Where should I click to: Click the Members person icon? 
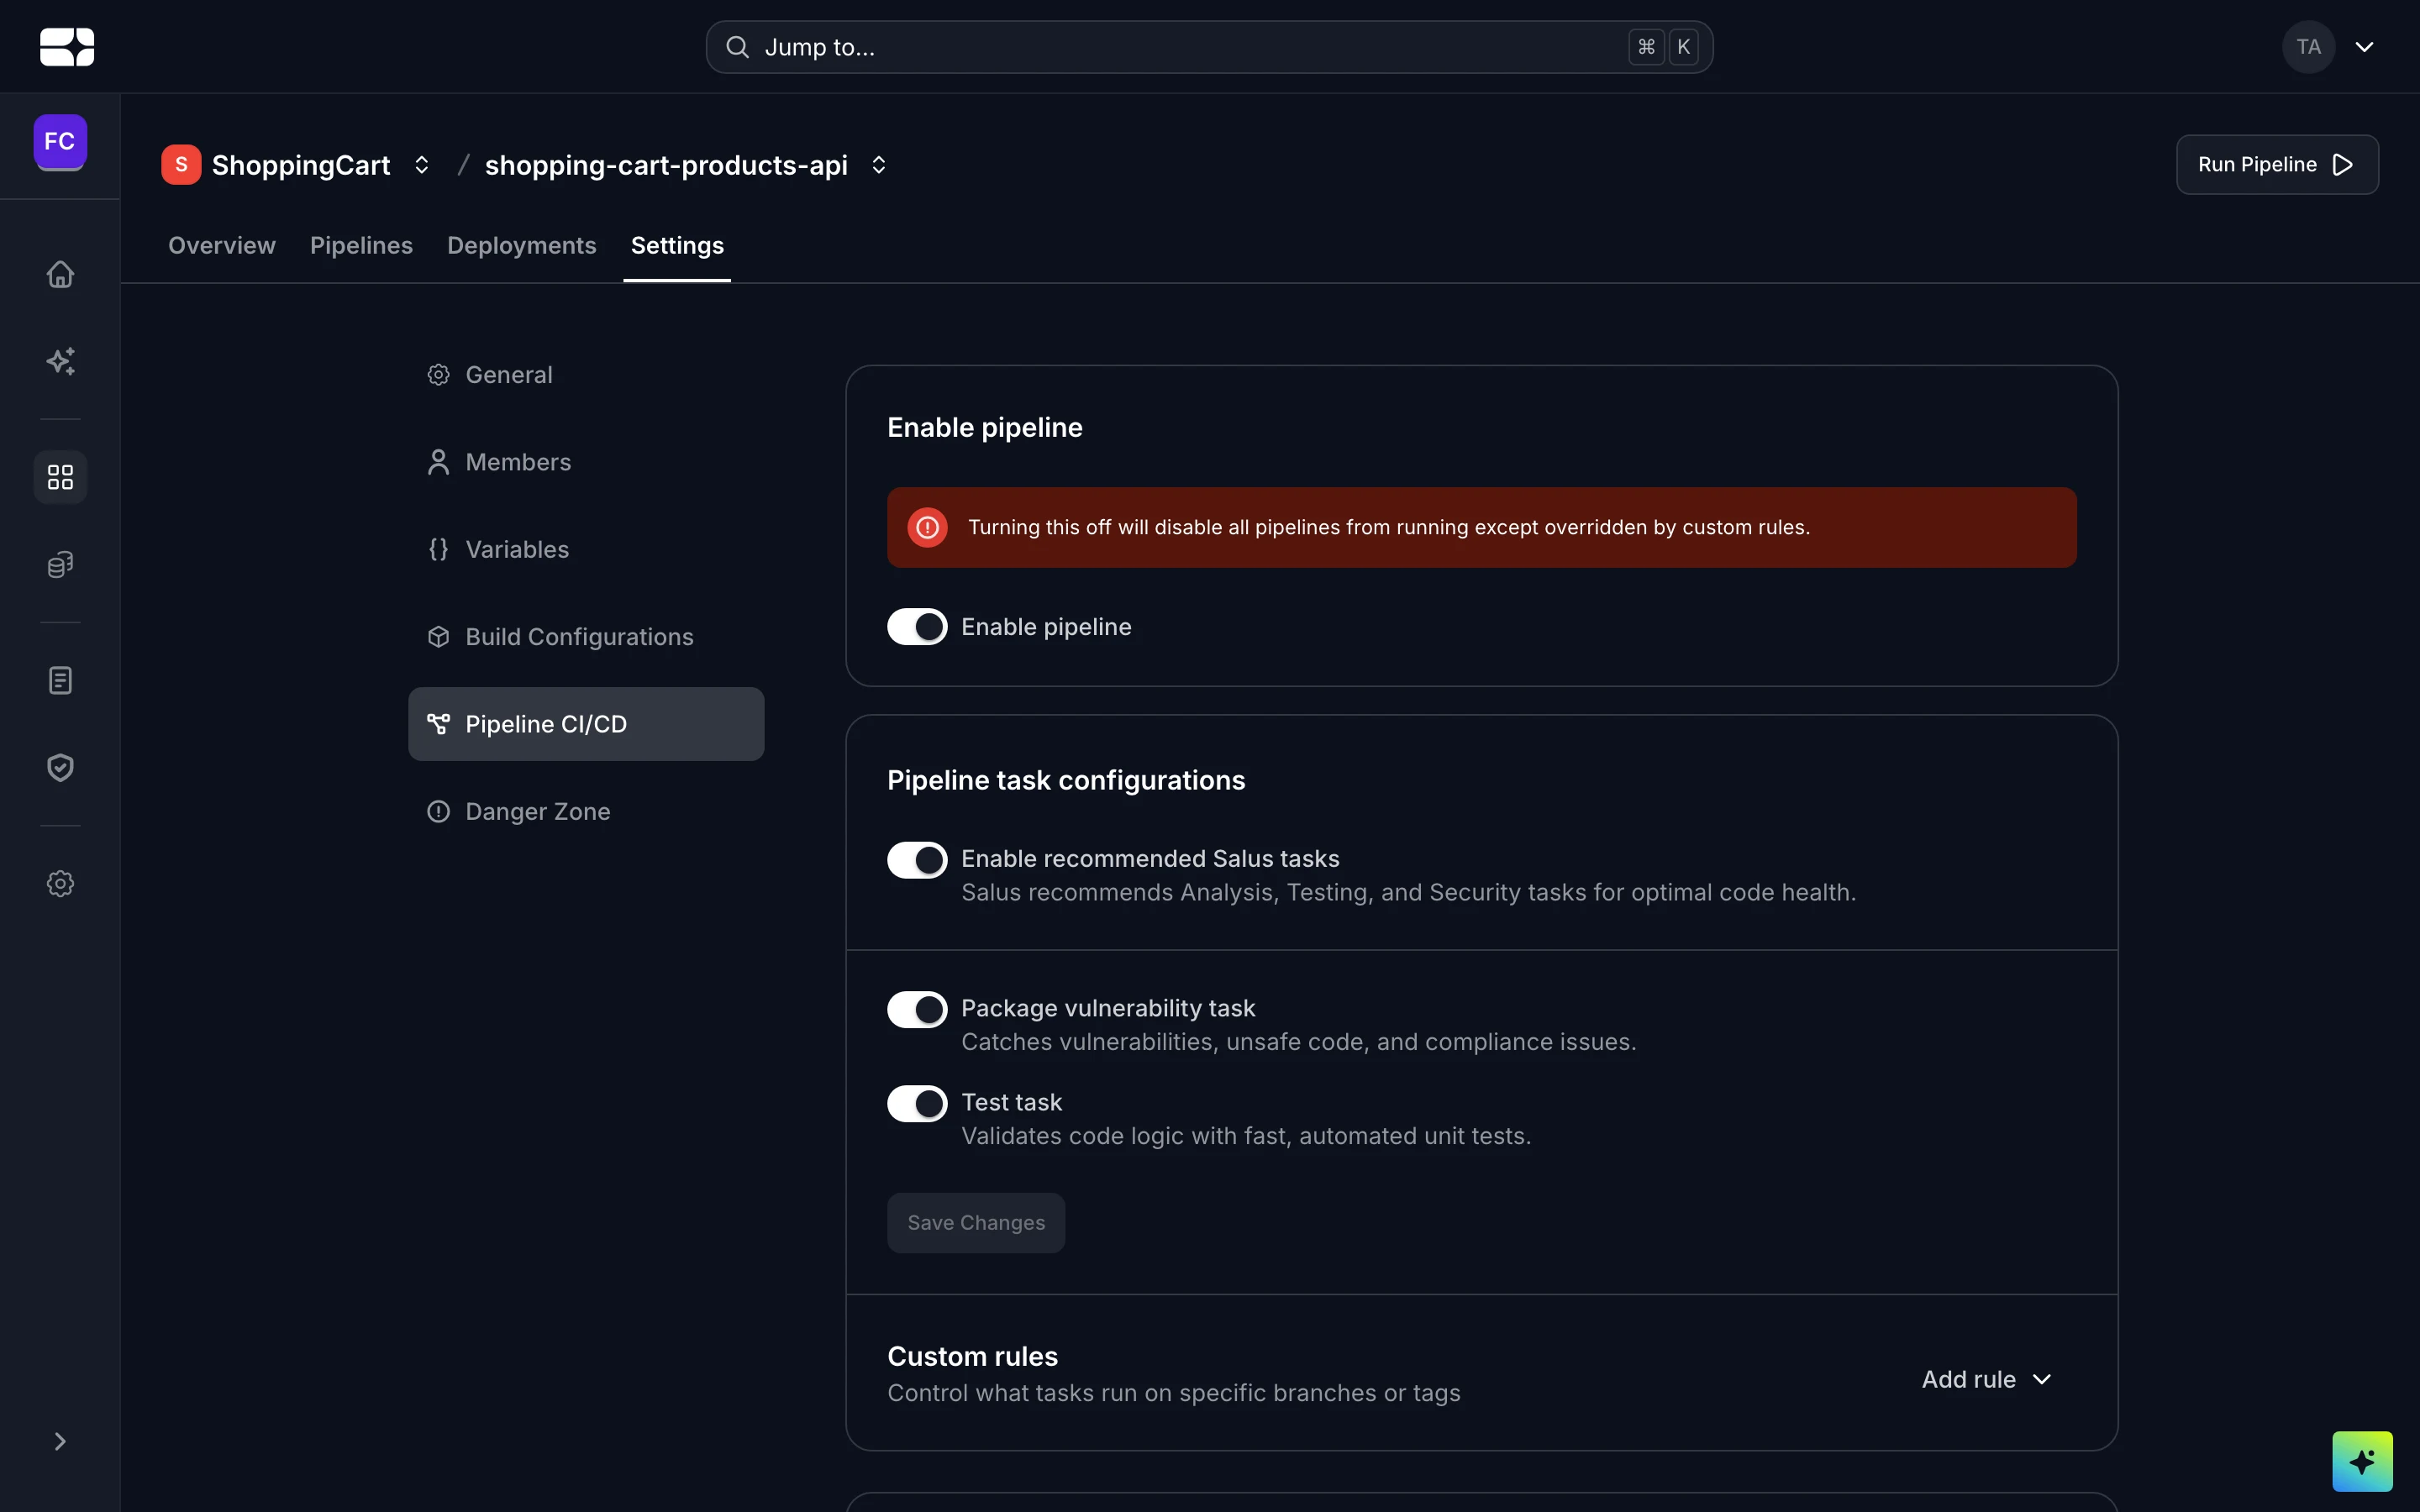[x=438, y=462]
